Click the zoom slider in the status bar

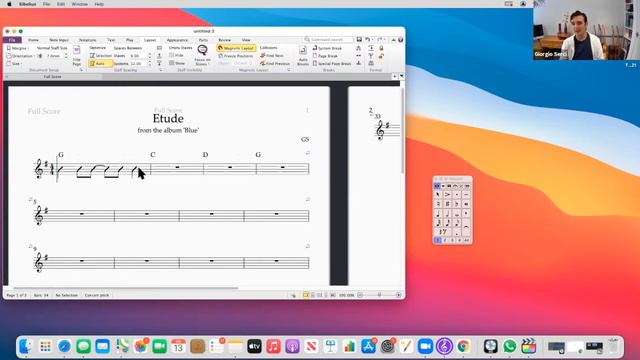tap(379, 295)
